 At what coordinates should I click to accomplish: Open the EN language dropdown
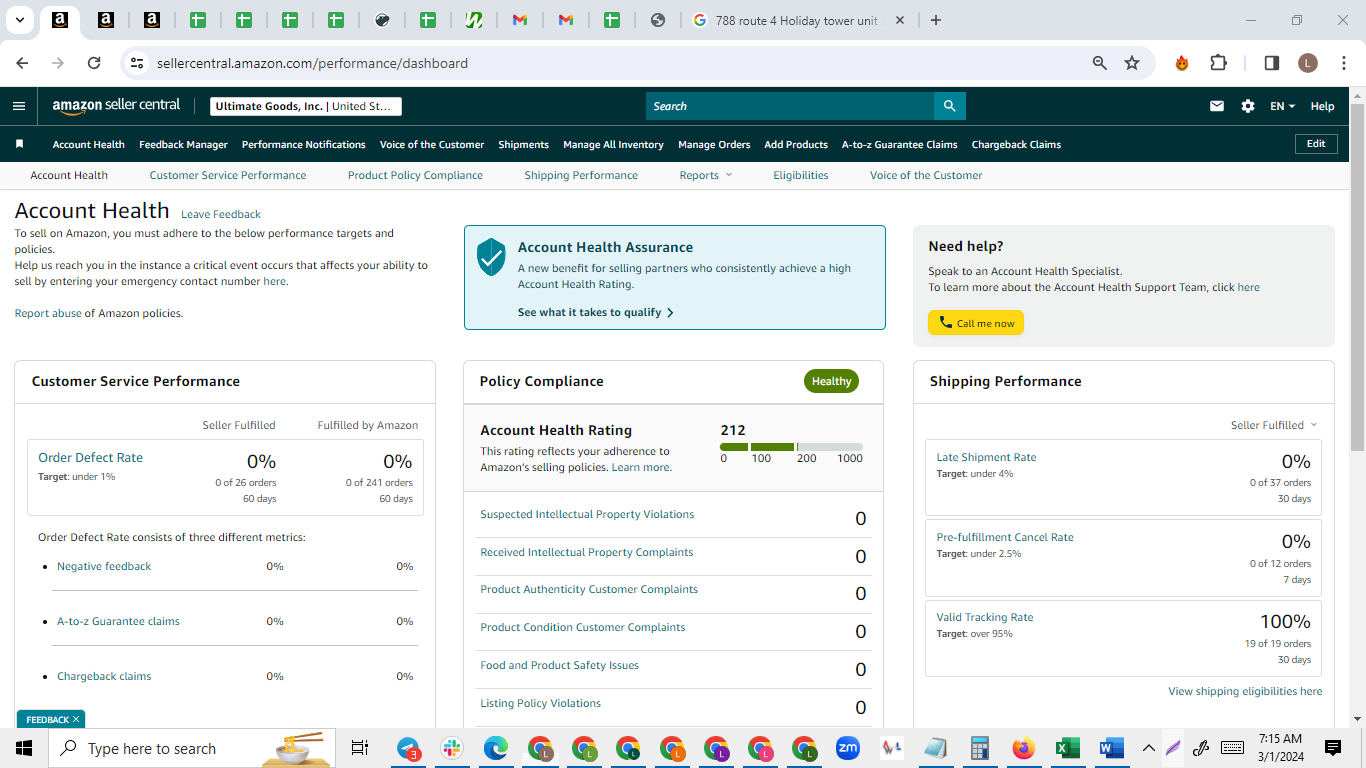[x=1283, y=106]
